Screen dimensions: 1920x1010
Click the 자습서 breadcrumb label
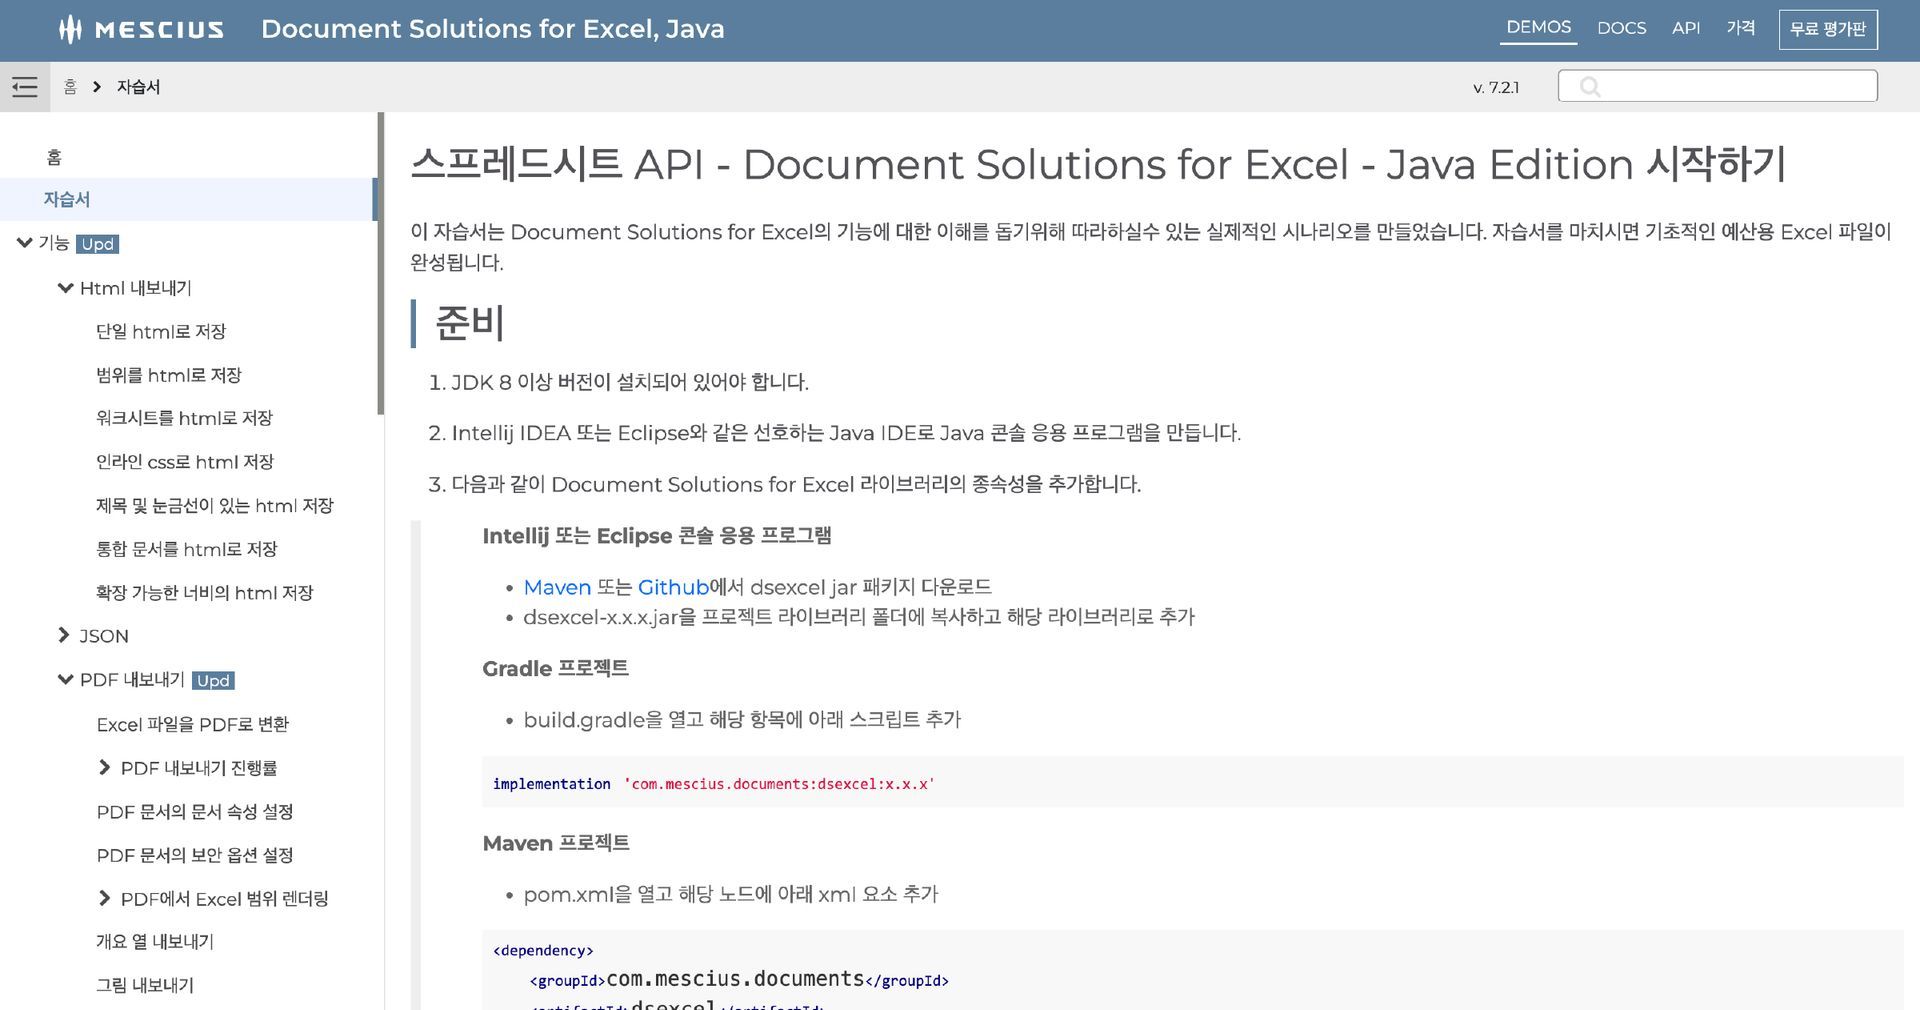tap(138, 87)
